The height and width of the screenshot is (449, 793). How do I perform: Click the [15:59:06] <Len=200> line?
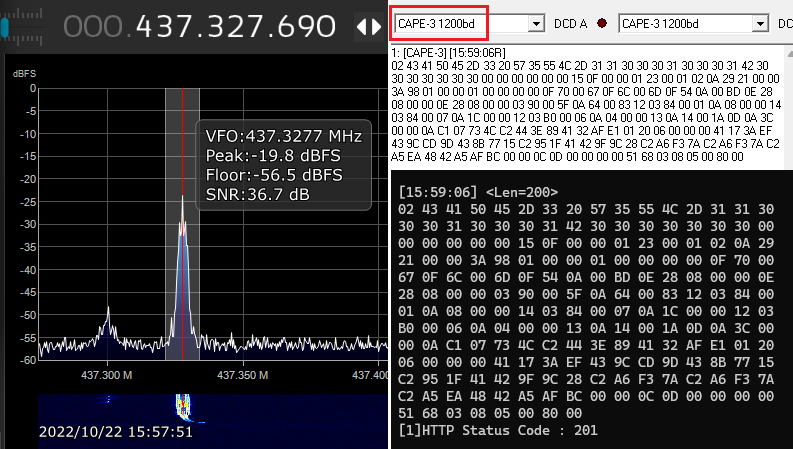coord(478,192)
